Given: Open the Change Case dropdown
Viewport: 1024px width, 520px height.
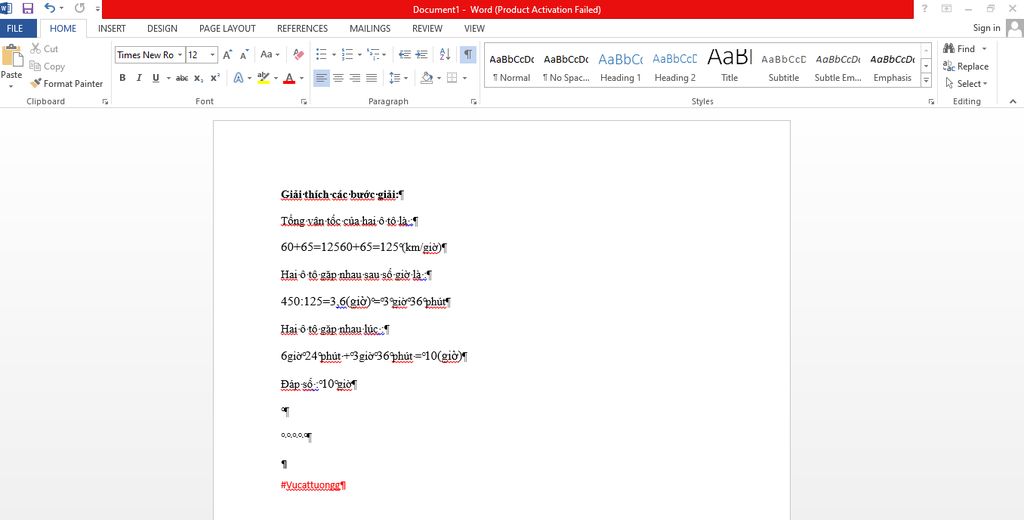Looking at the screenshot, I should pyautogui.click(x=270, y=55).
